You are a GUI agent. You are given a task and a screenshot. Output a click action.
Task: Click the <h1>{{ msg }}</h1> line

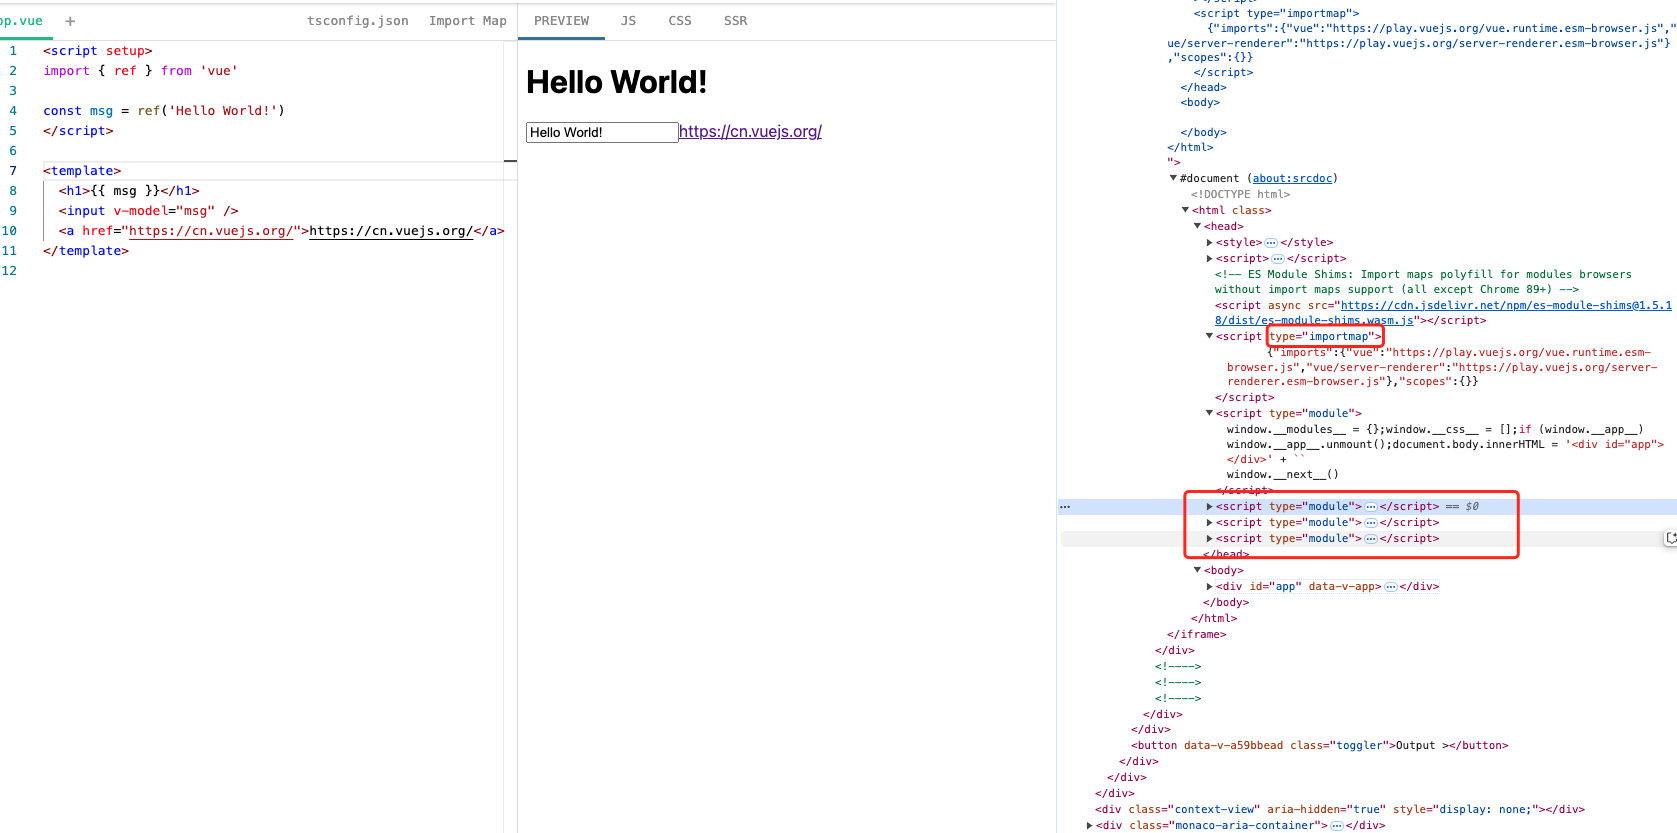(x=129, y=191)
